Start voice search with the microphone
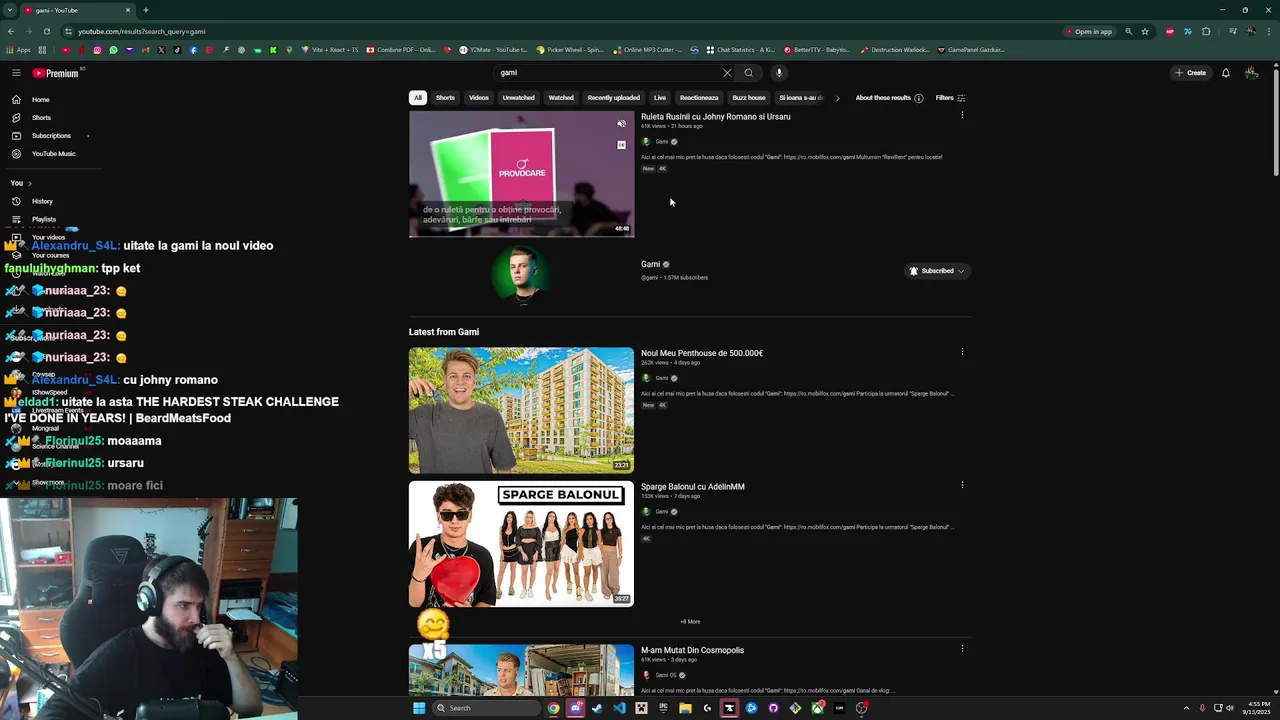Viewport: 1280px width, 720px height. (779, 73)
